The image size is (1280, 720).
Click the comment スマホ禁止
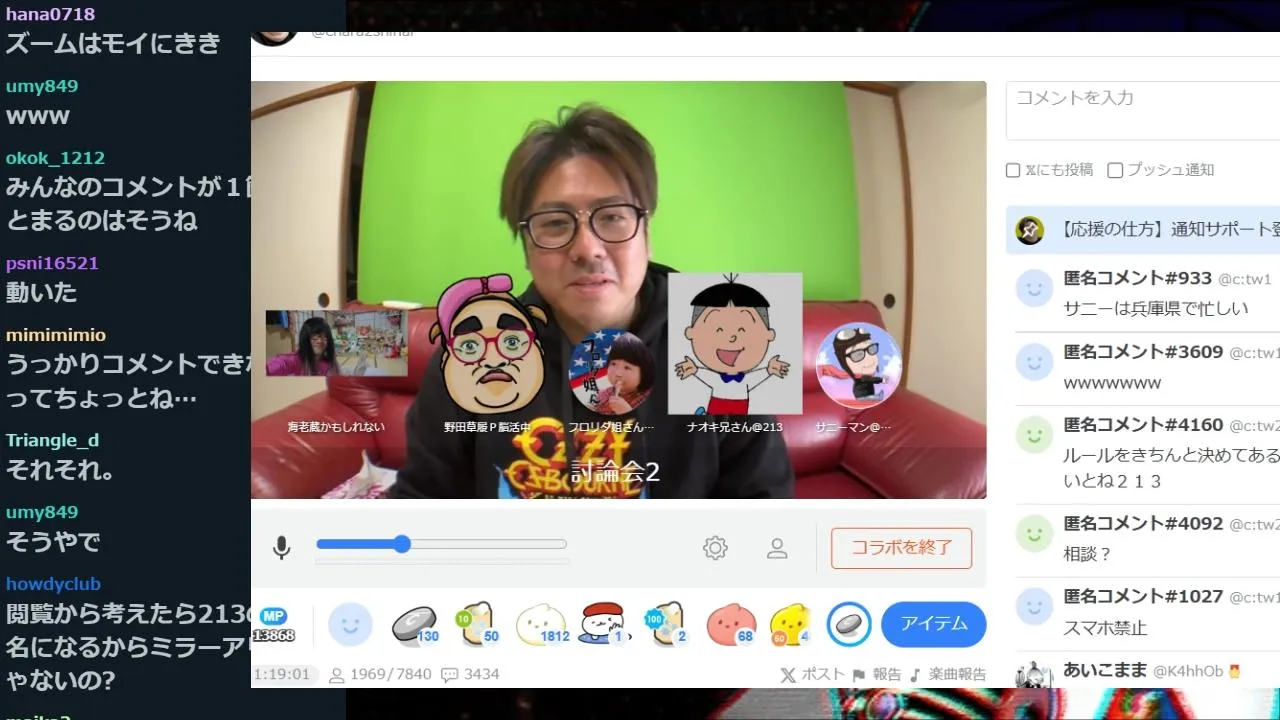1105,629
